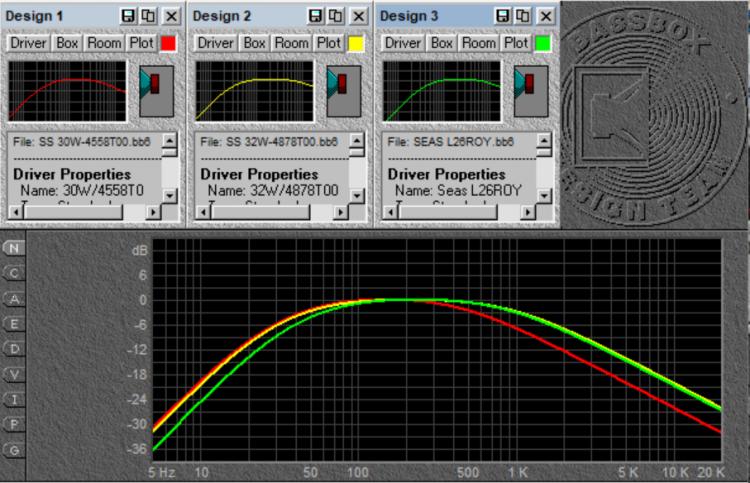
Task: Click right arrow in Design 2 horizontal scrollbar
Action: (340, 212)
